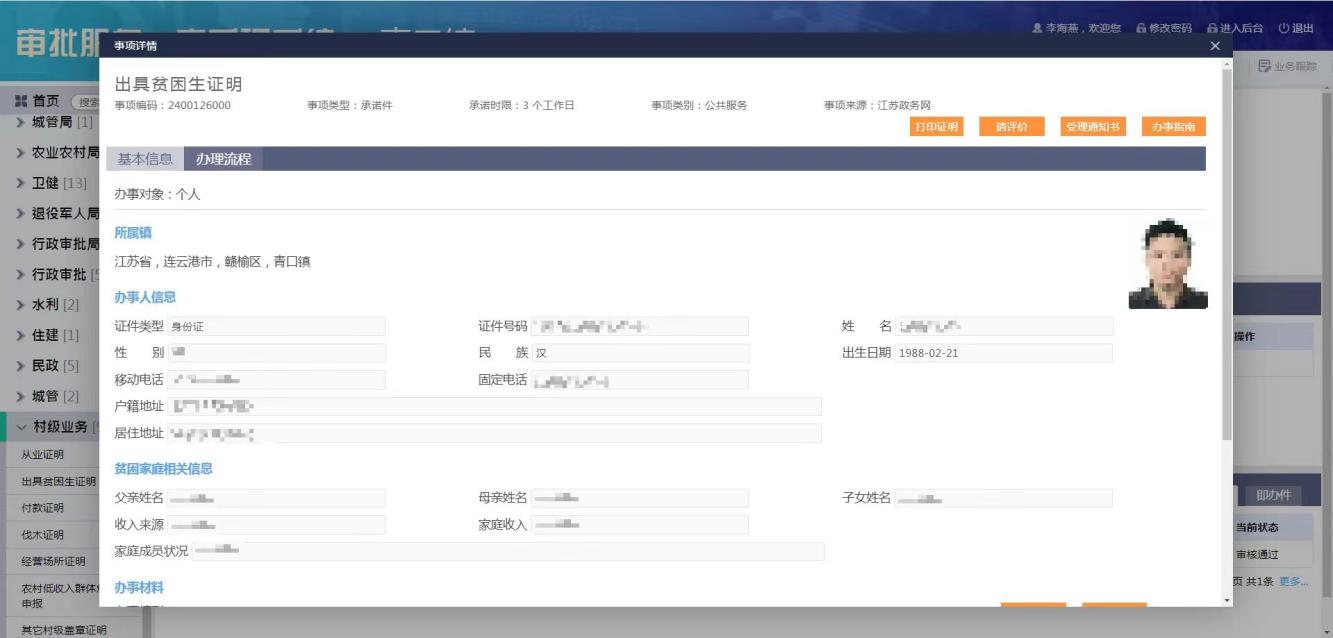Expand the 民政 tree node
Screen dimensions: 1333x638
(22, 366)
